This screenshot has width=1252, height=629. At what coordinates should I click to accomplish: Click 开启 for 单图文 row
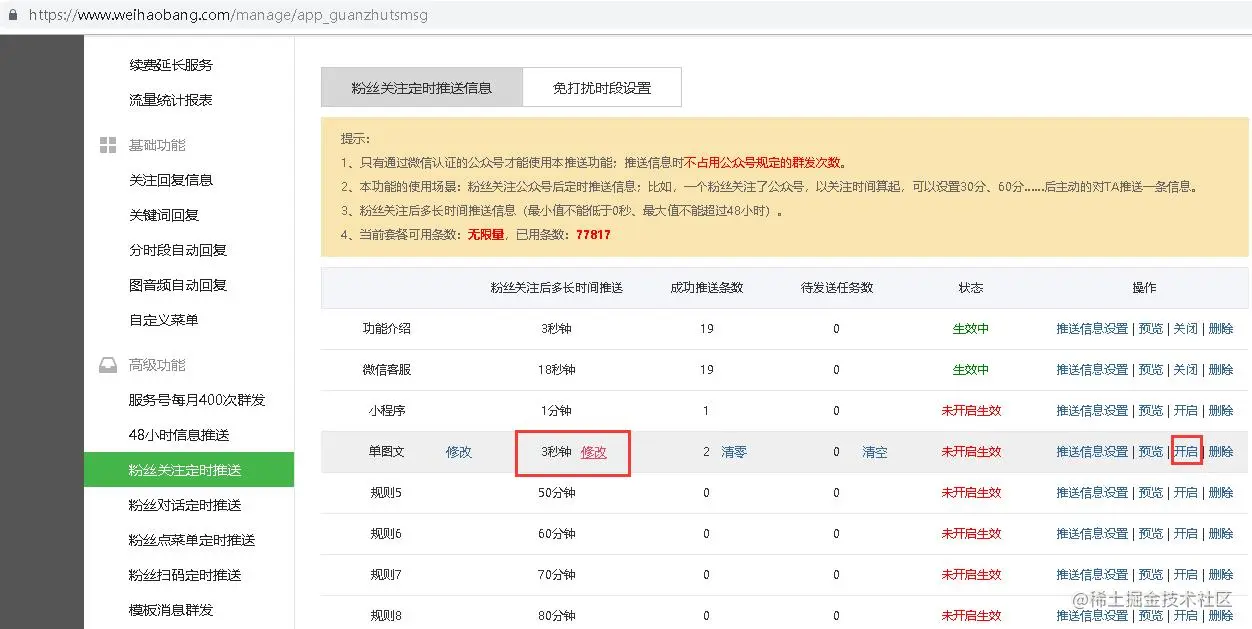pos(1186,451)
